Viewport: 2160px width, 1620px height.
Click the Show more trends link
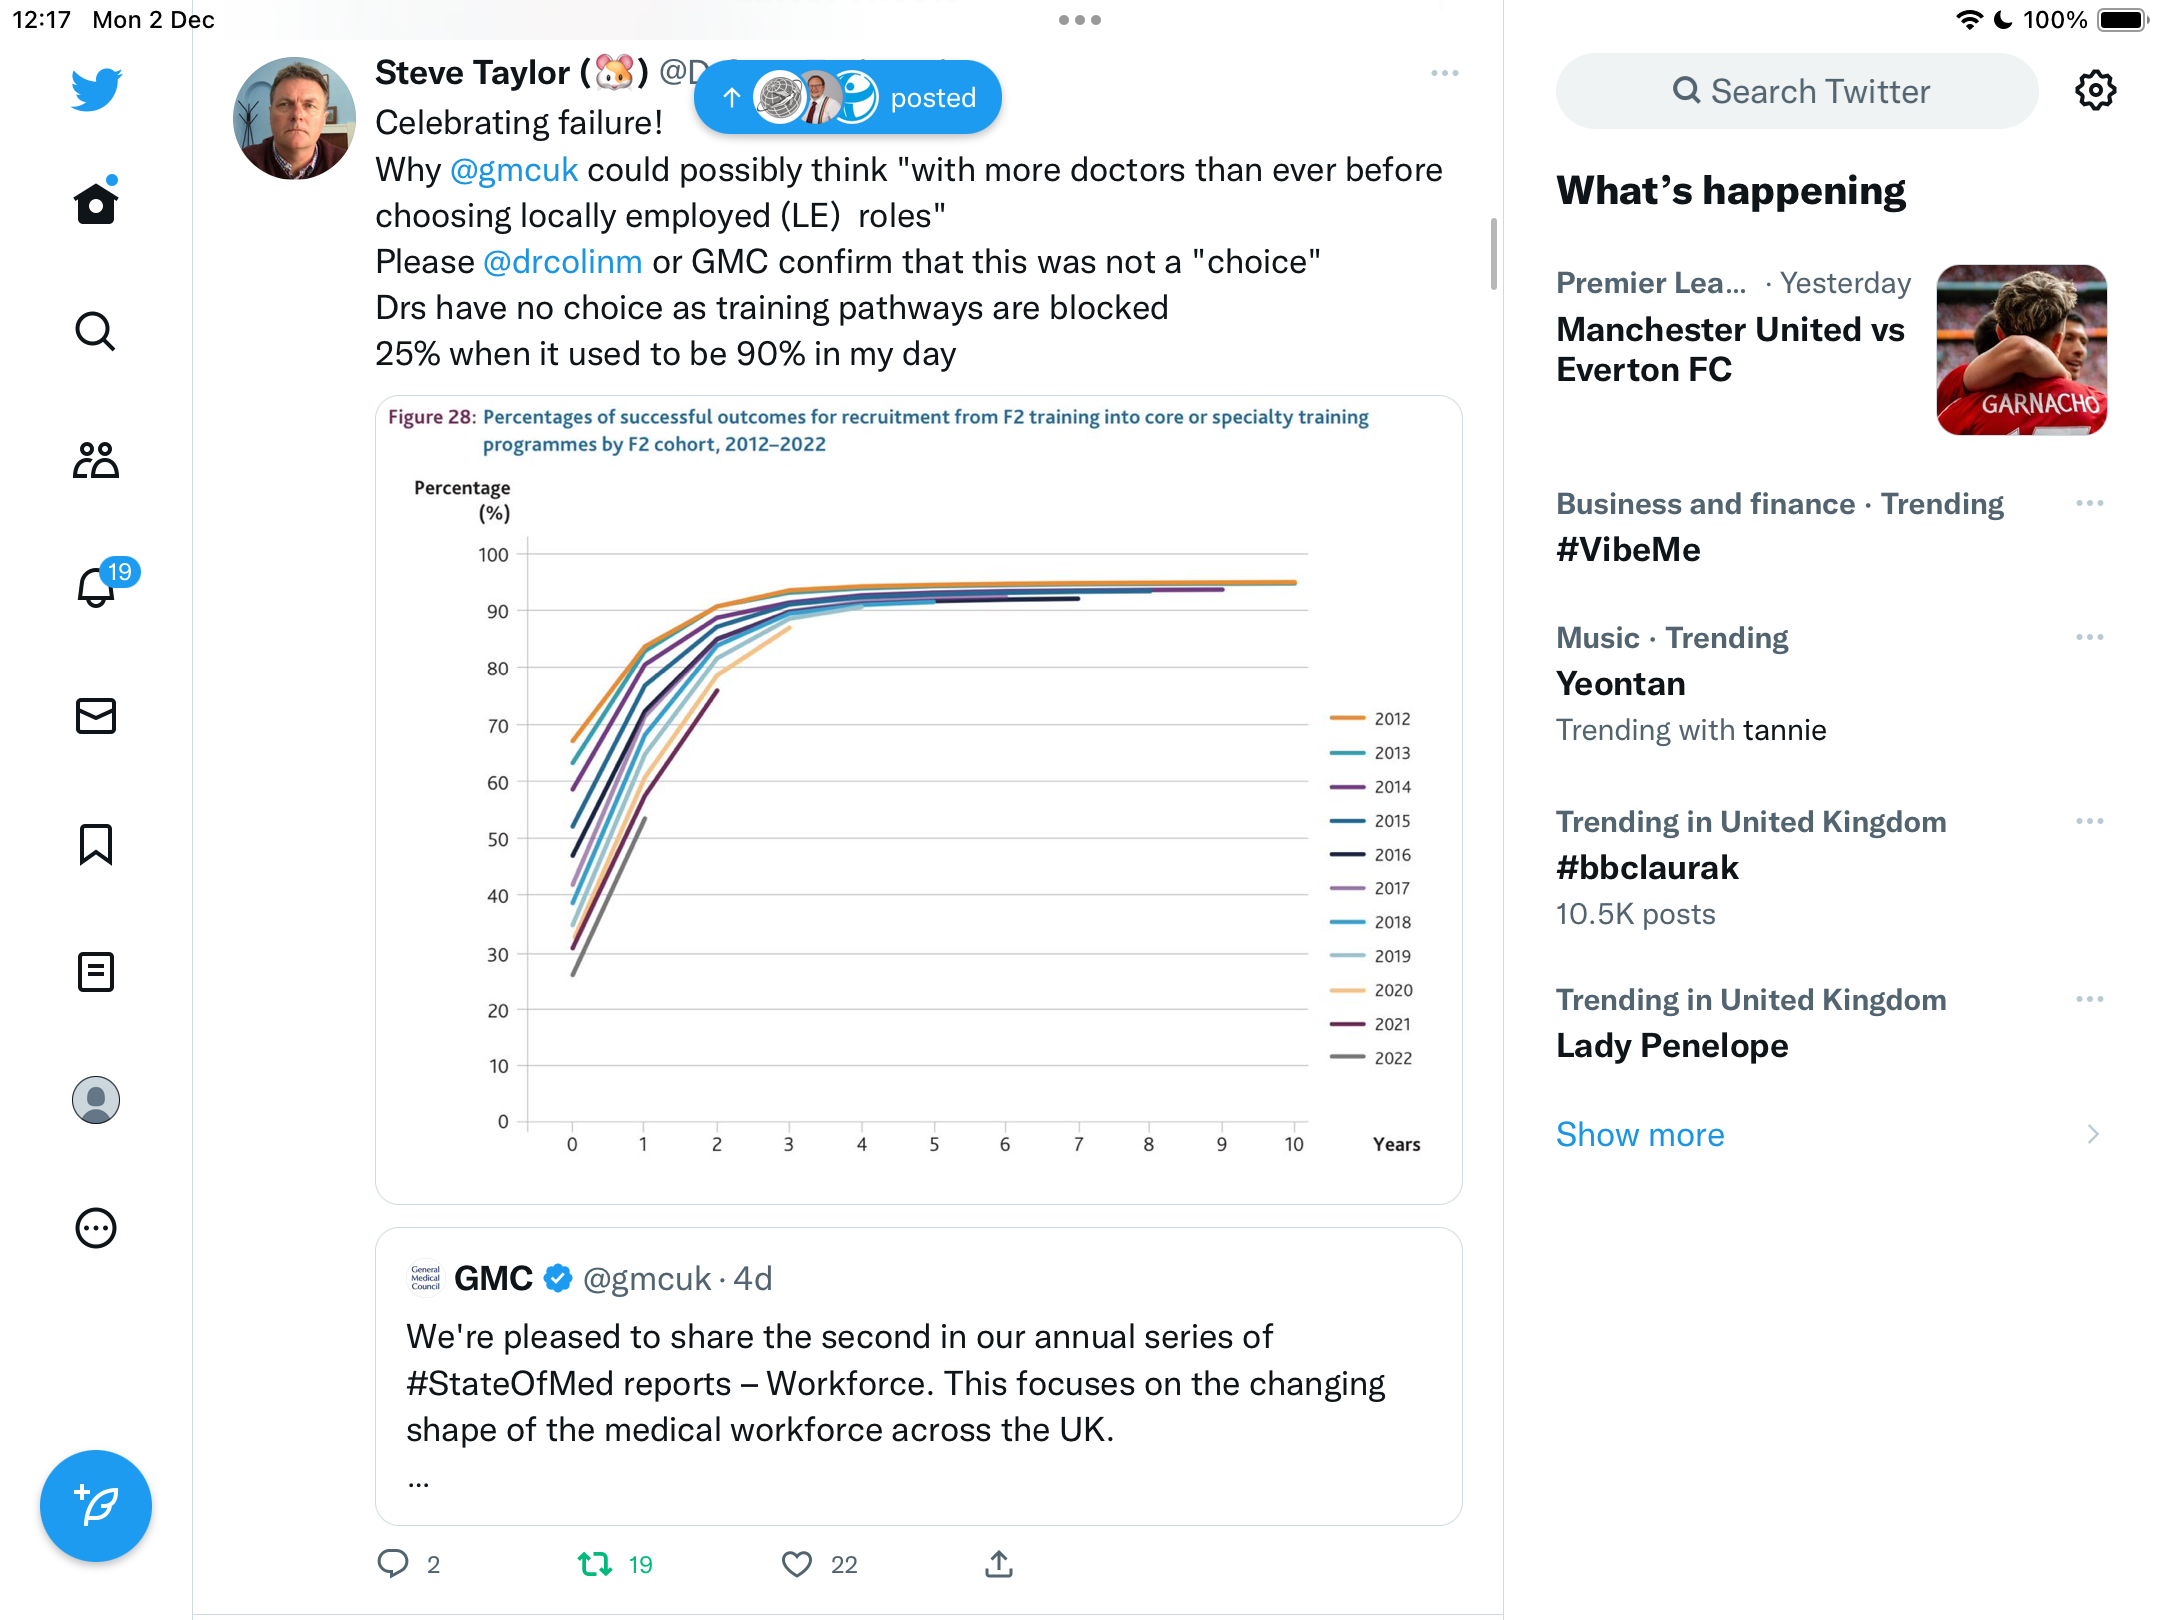1640,1134
